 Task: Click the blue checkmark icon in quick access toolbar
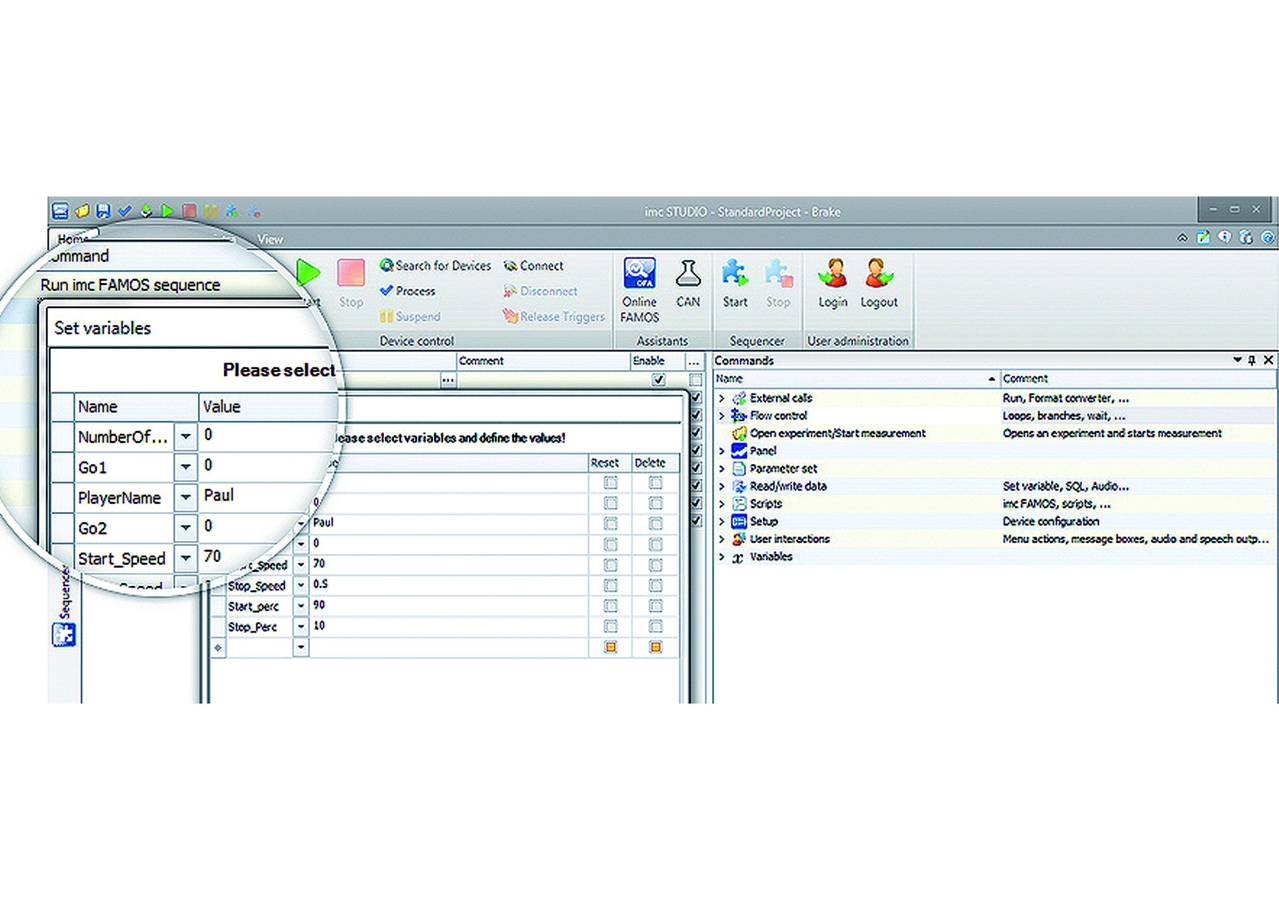125,211
